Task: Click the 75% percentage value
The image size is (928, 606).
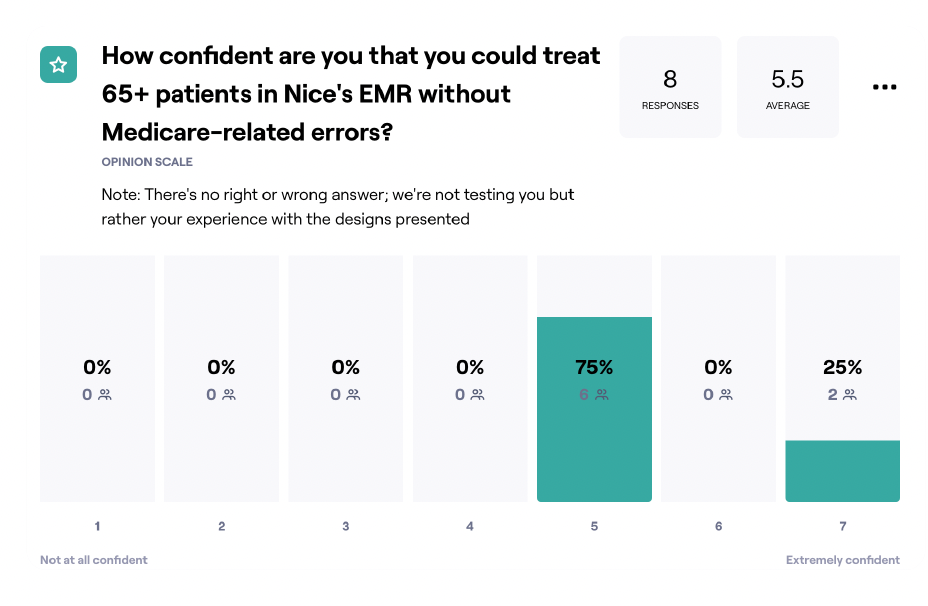Action: 594,368
